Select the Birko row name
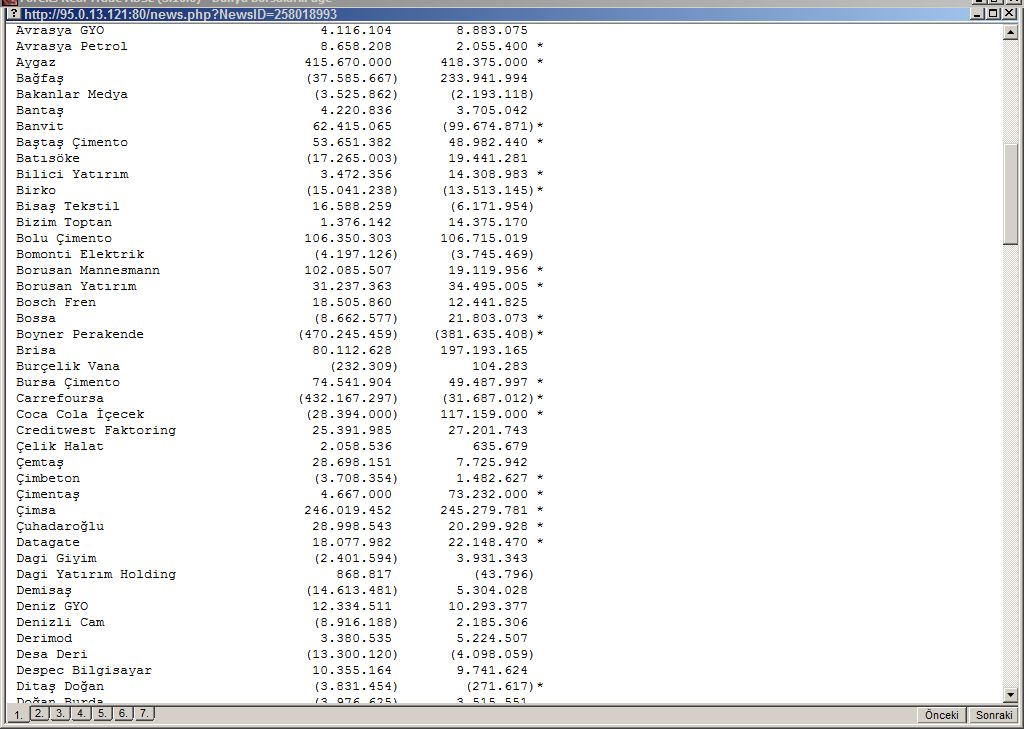The height and width of the screenshot is (729, 1024). (36, 190)
